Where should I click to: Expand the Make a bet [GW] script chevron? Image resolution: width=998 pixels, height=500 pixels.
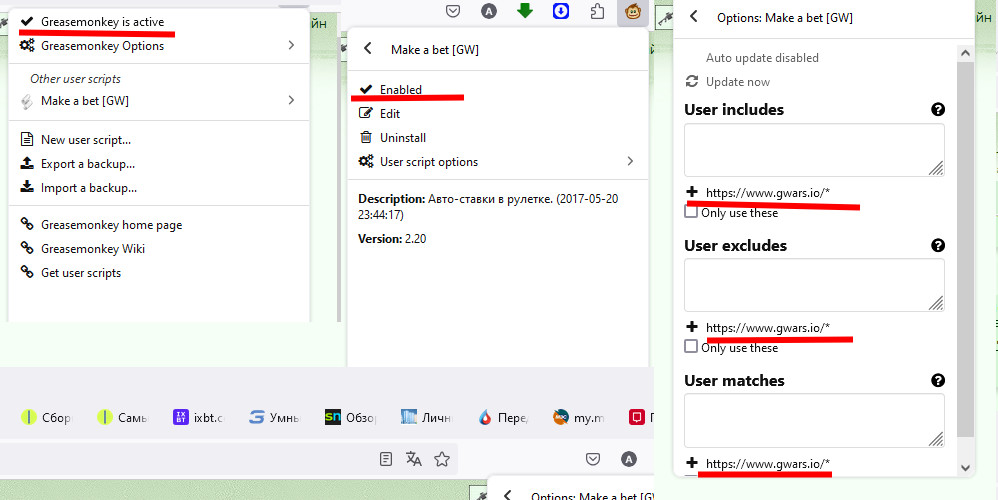pos(291,100)
